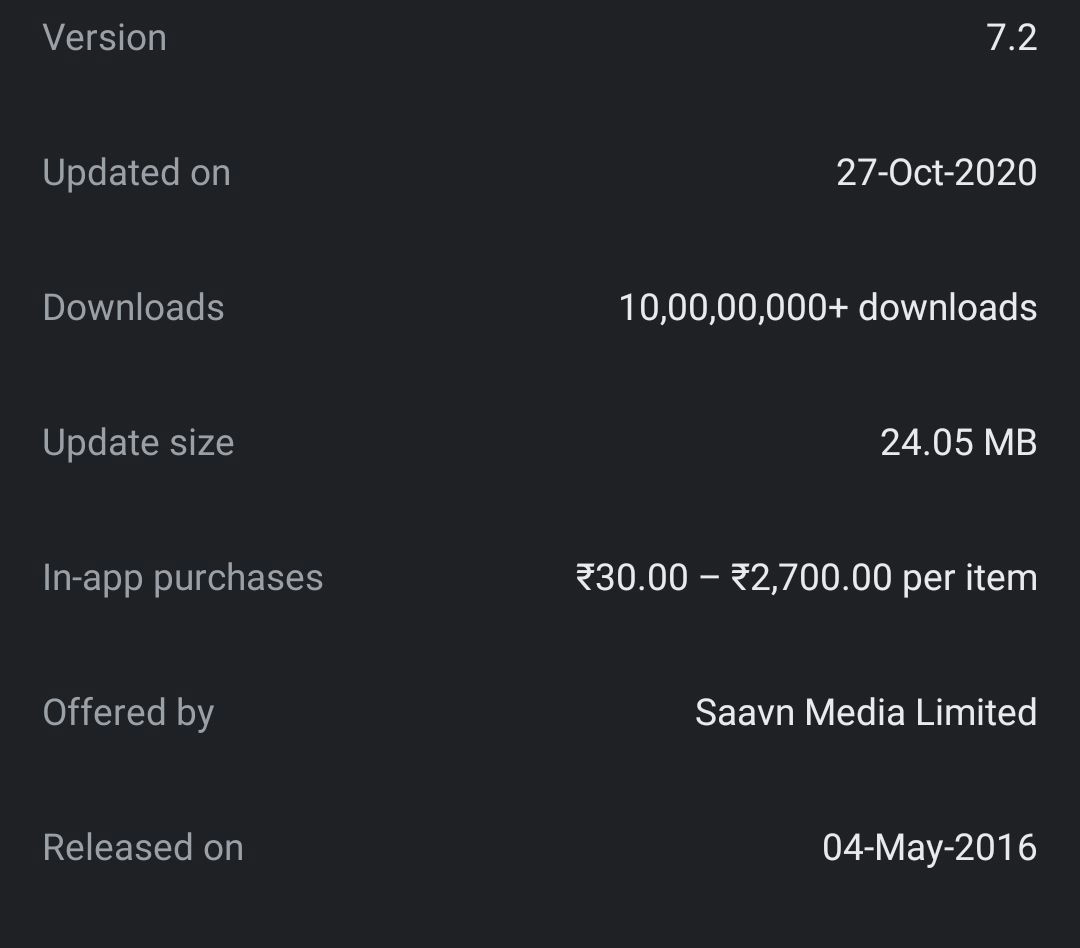
Task: Select the 10,00,00,000+ downloads count
Action: click(x=827, y=307)
